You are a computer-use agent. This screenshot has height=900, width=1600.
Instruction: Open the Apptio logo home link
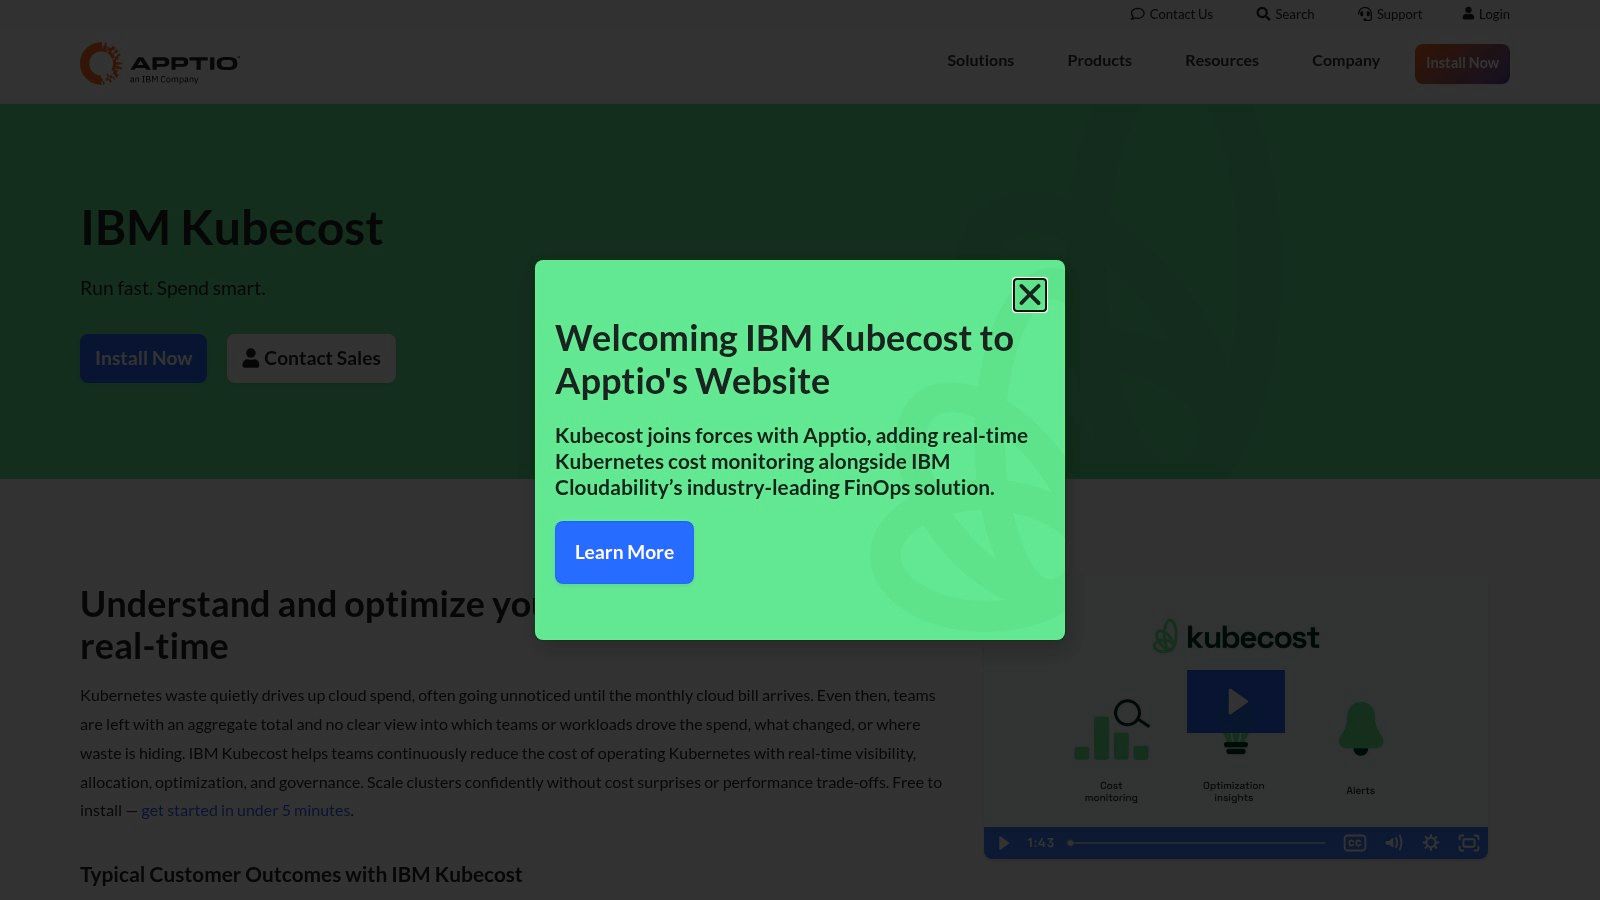coord(160,64)
